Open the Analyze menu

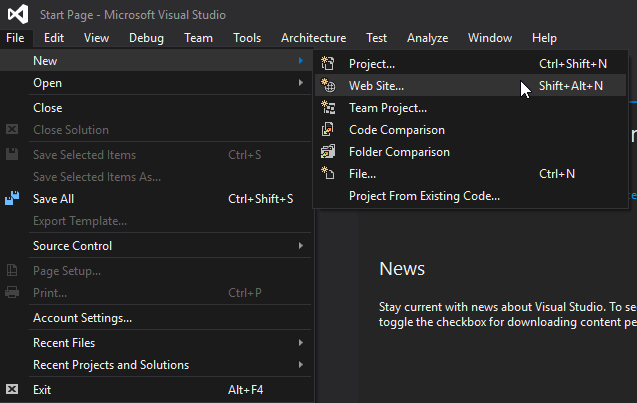point(427,38)
